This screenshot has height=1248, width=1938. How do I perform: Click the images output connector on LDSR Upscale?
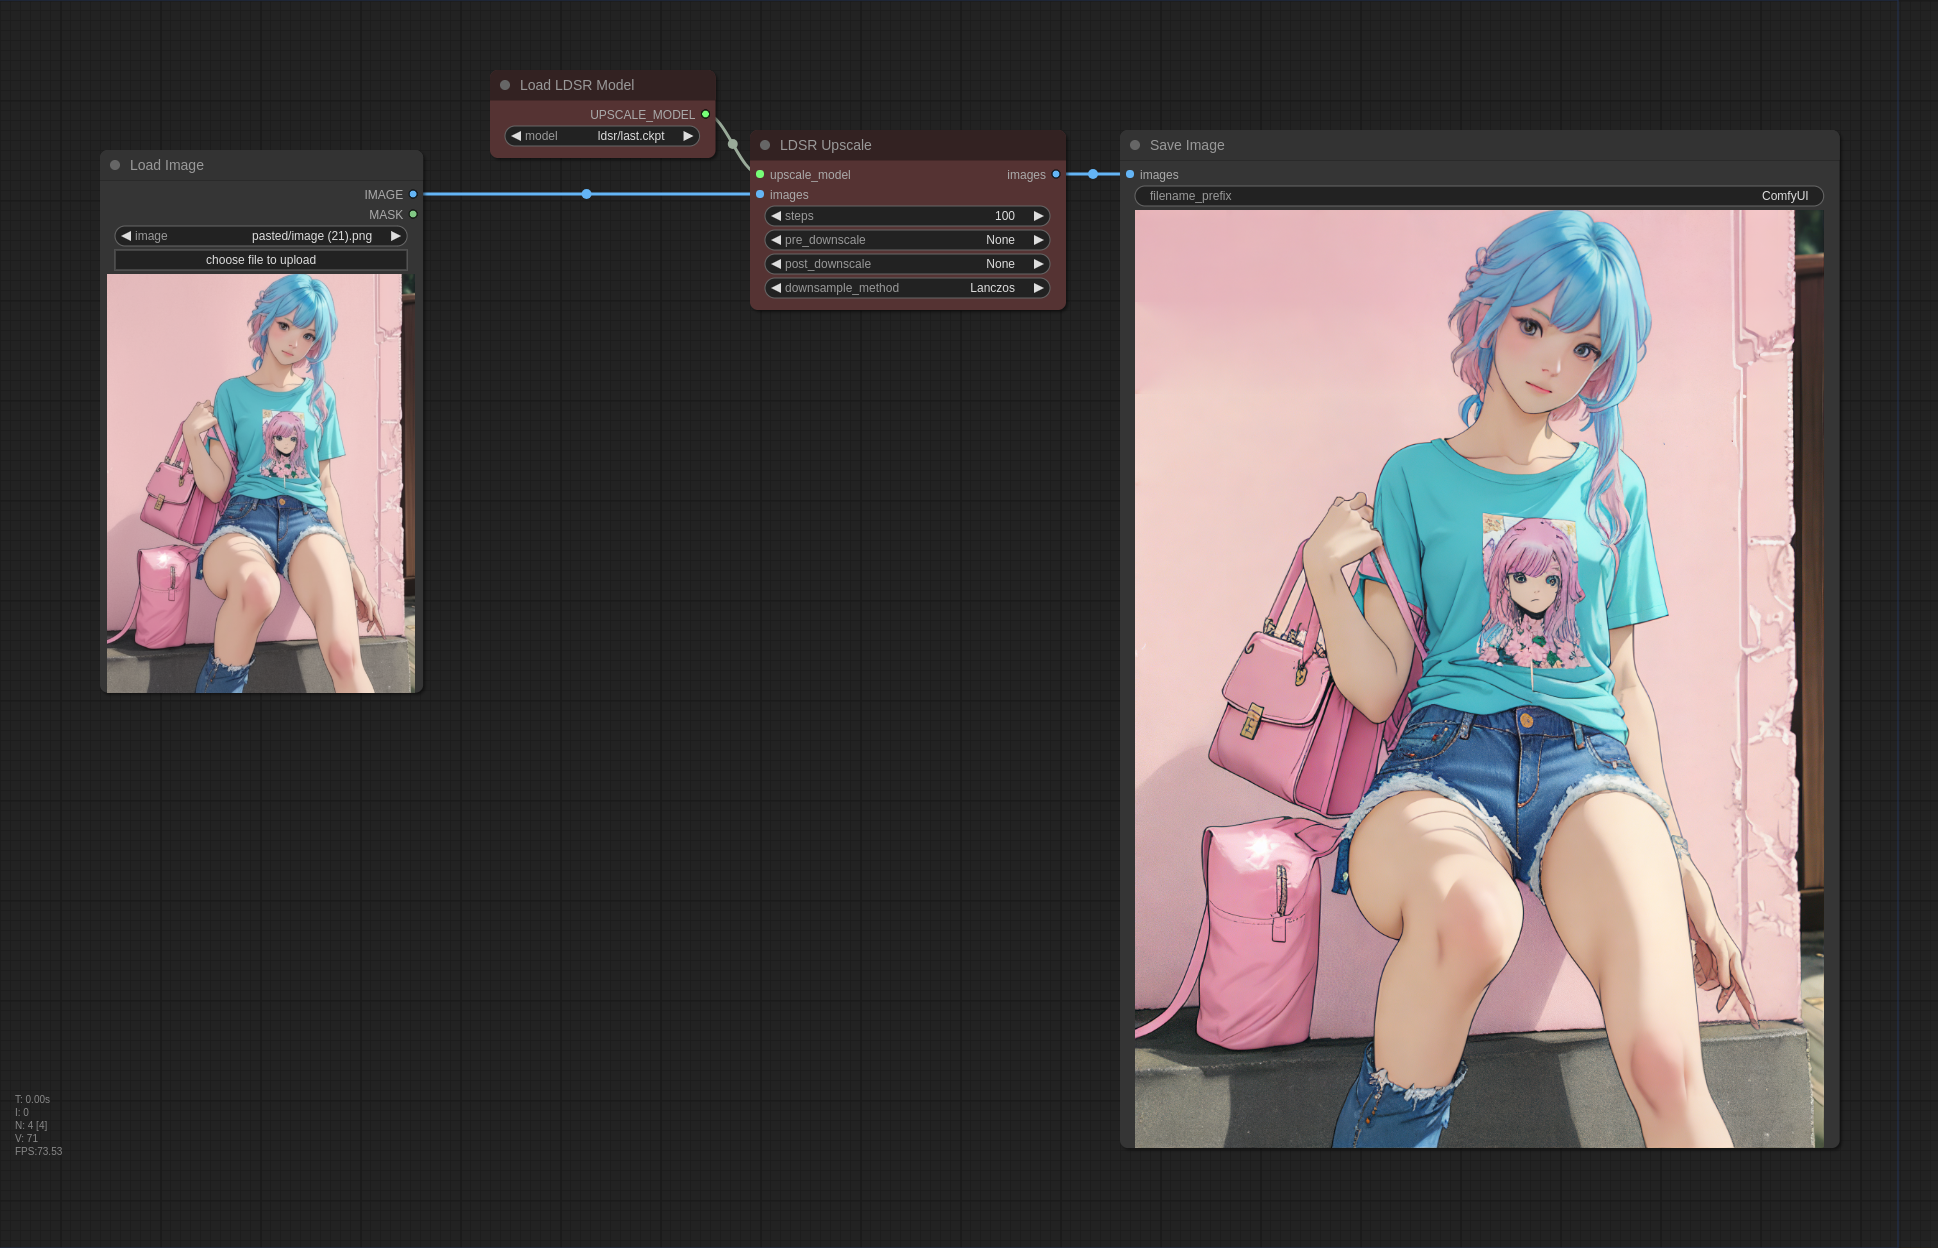(x=1055, y=174)
